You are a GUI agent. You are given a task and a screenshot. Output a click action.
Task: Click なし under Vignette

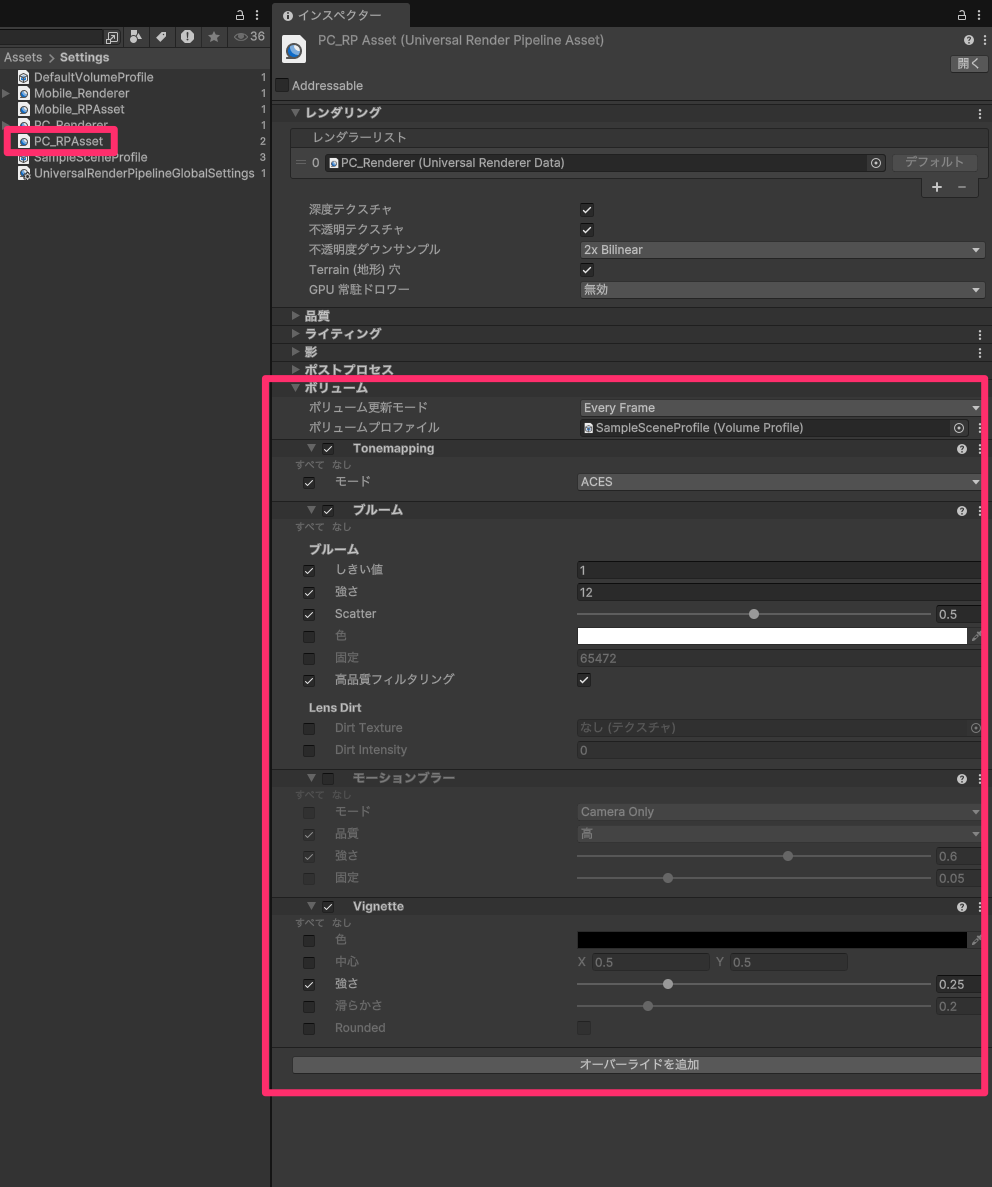click(342, 923)
